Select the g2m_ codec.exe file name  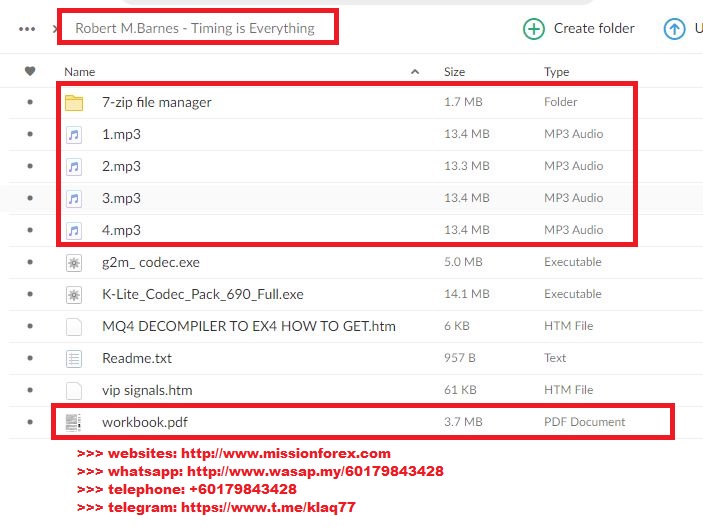pos(151,262)
